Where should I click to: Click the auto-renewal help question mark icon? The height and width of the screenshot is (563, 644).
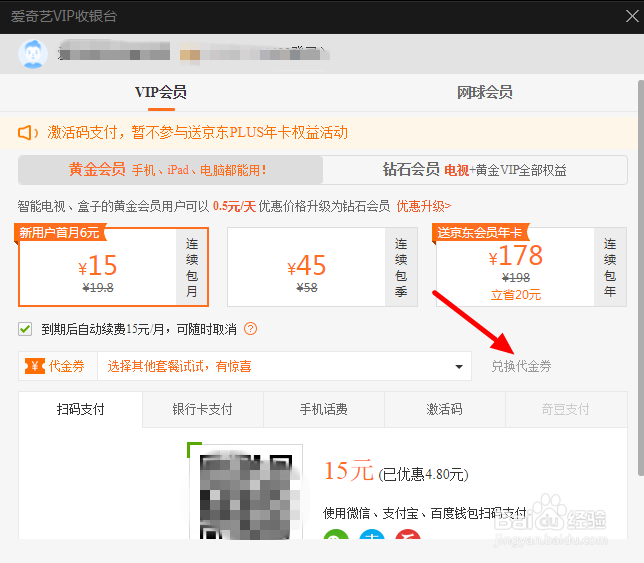tap(251, 329)
